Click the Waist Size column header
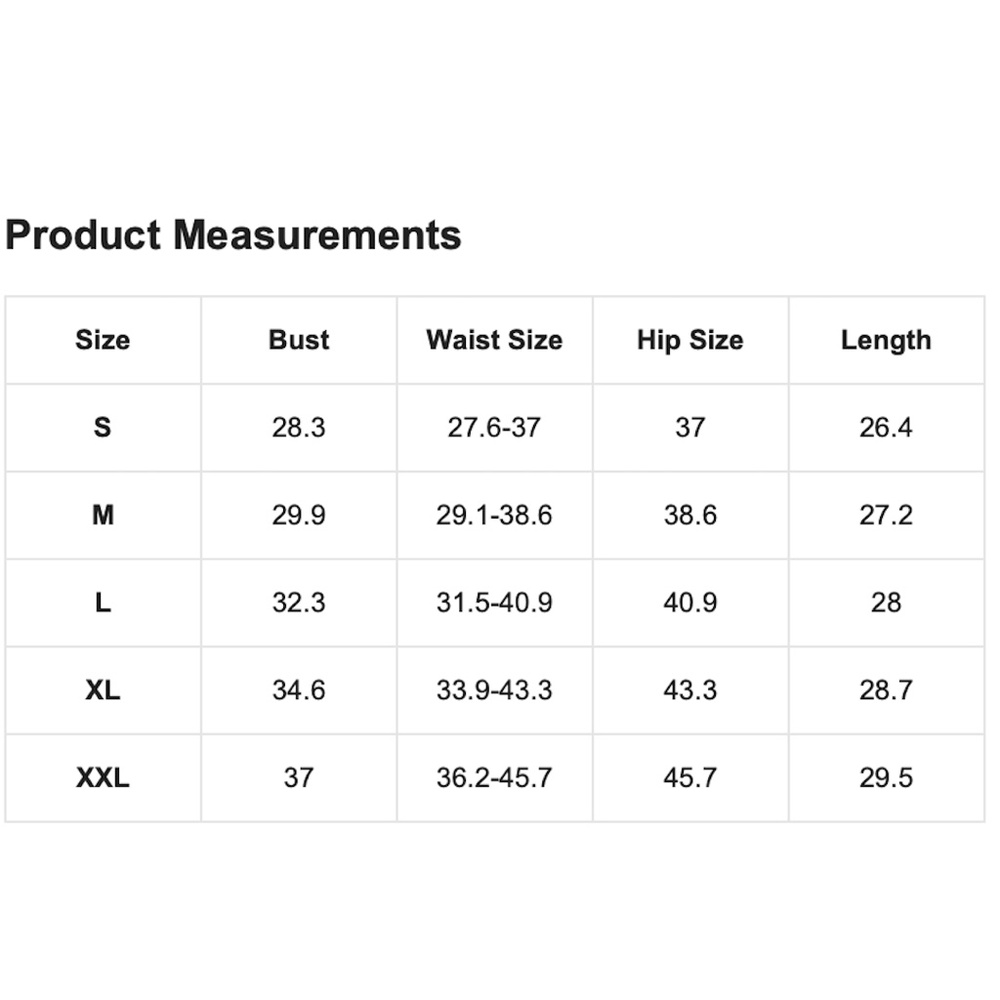 pos(494,340)
